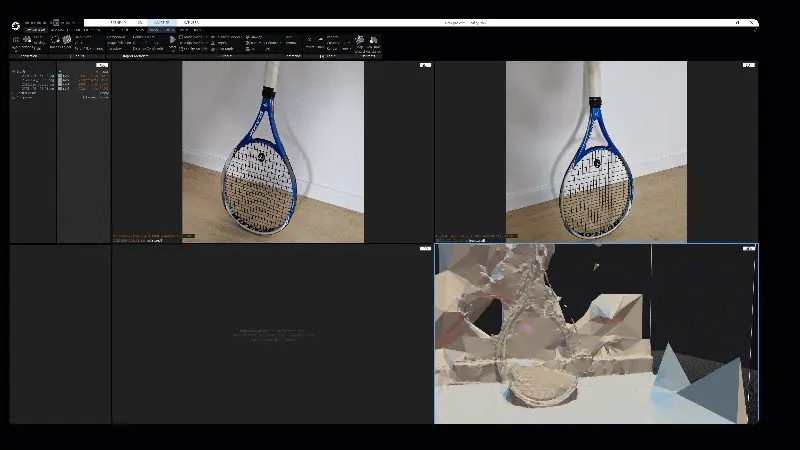Expand the bottom tree node in the left panel
This screenshot has height=450, width=800.
tap(13, 95)
